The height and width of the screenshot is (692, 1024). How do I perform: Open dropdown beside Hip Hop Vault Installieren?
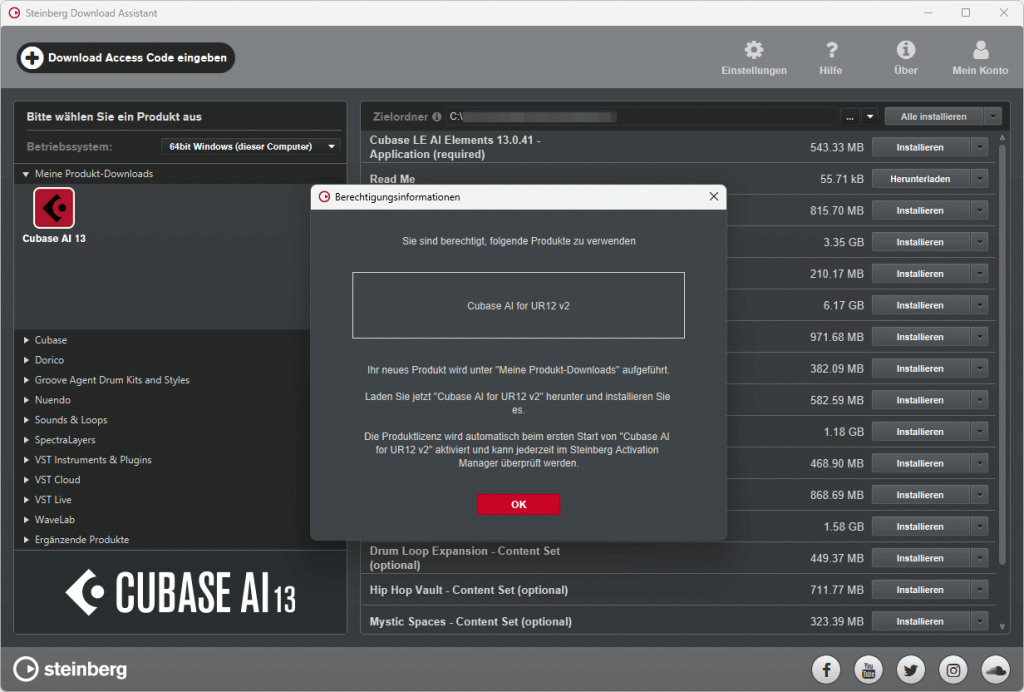click(x=980, y=590)
